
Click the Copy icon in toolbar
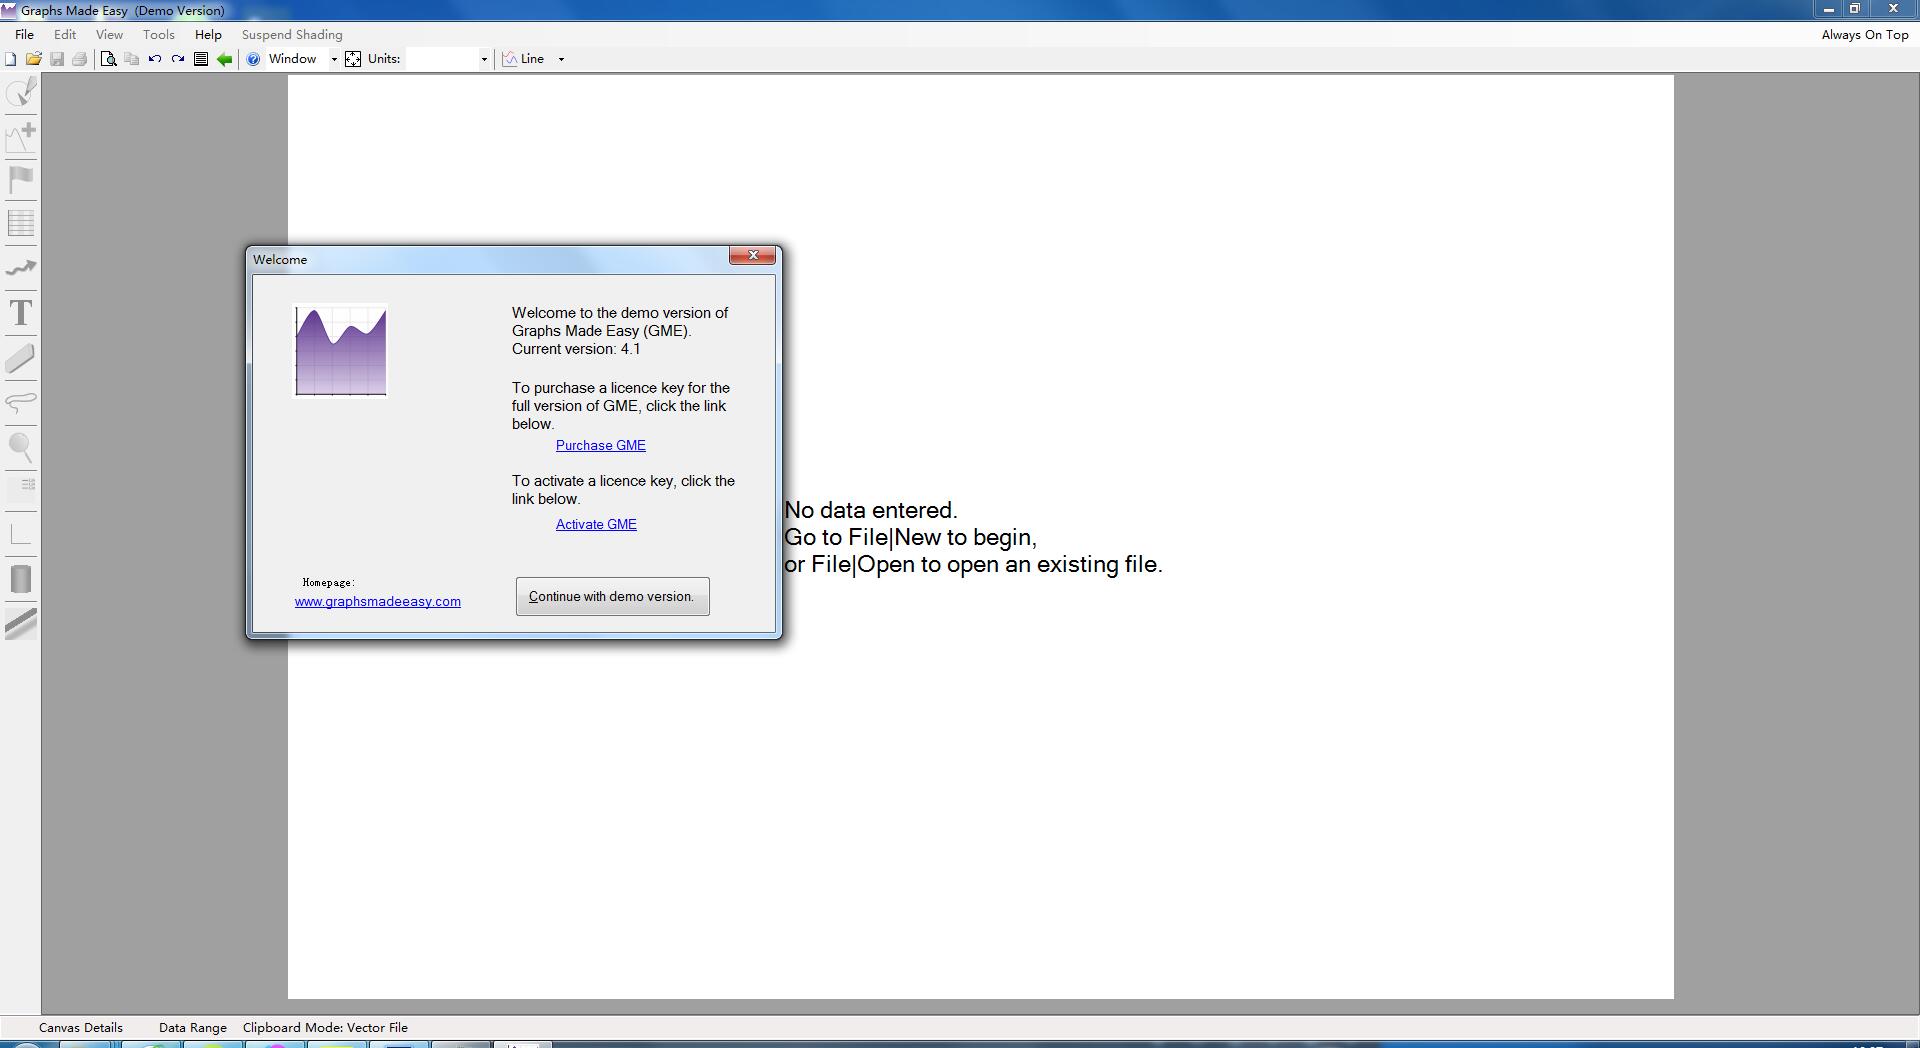point(131,59)
